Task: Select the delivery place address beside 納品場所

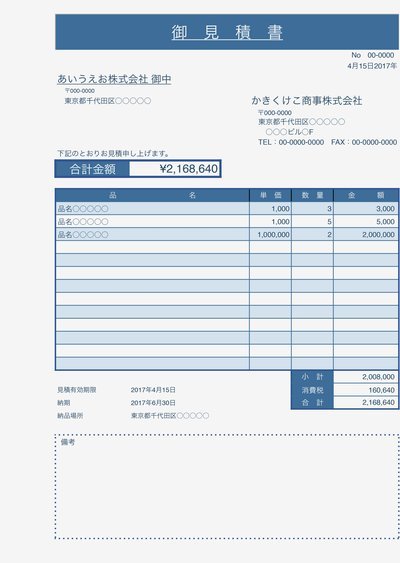Action: click(170, 416)
